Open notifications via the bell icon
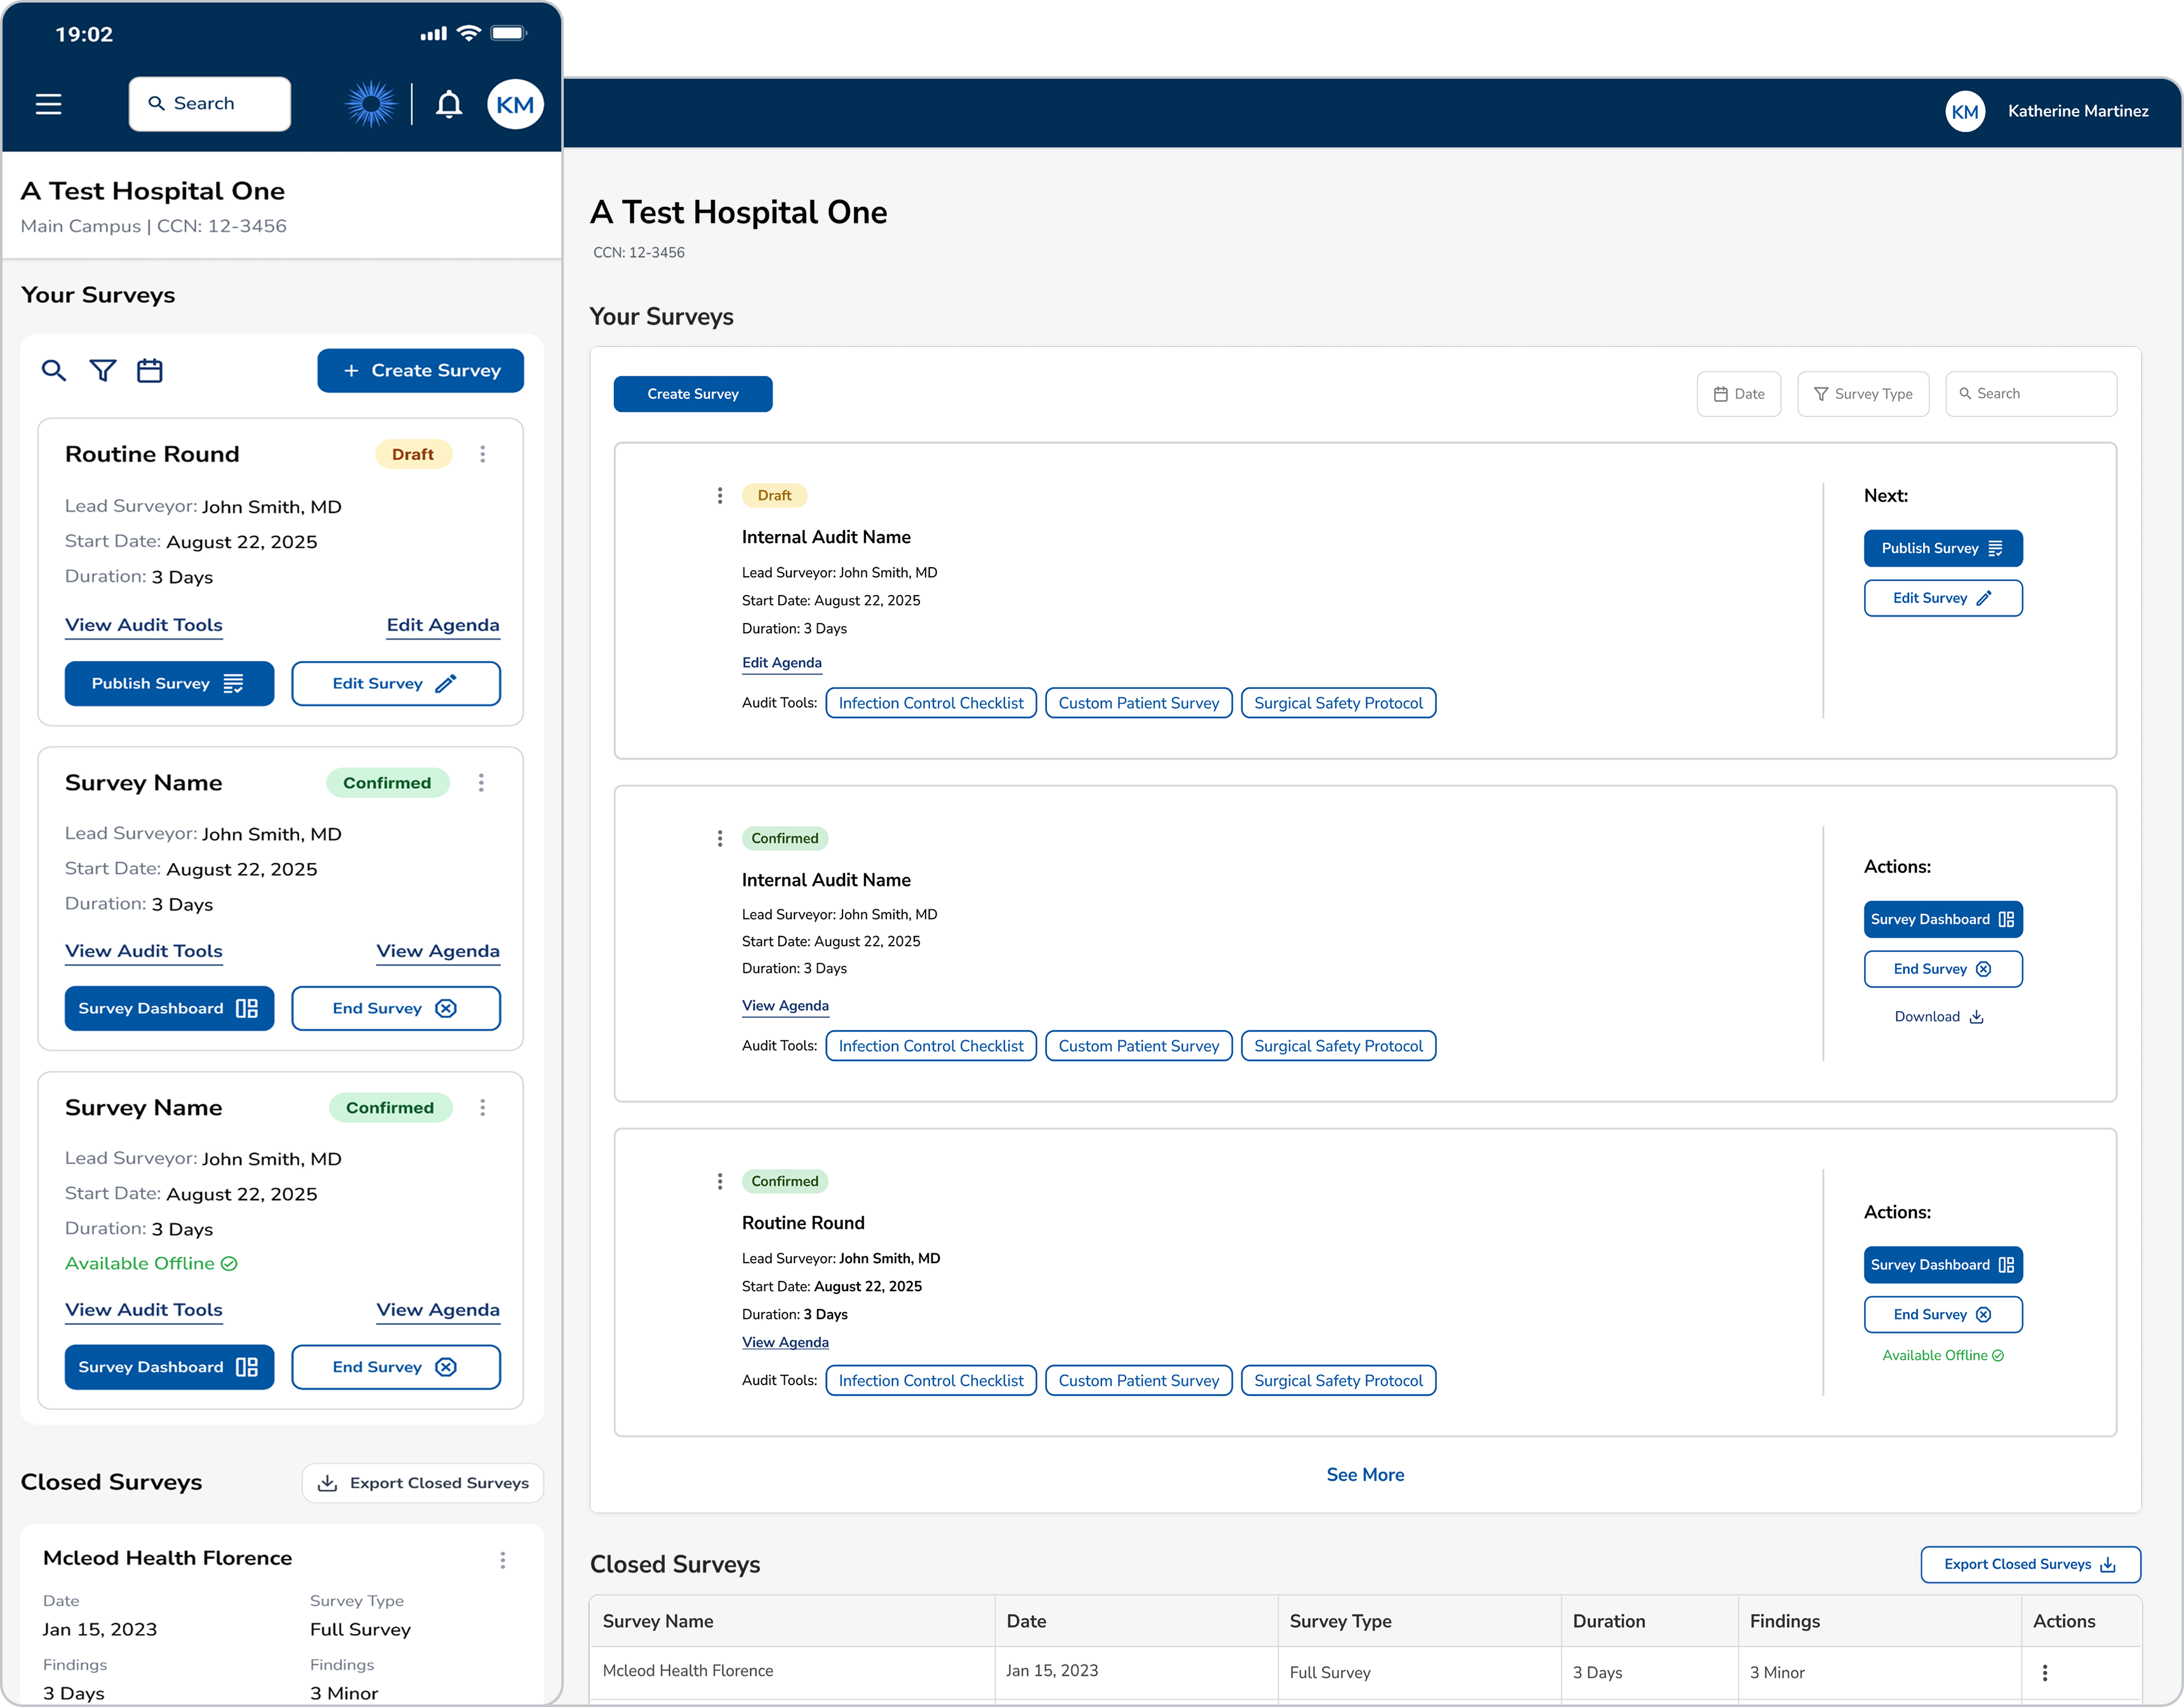2184x1707 pixels. coord(449,104)
